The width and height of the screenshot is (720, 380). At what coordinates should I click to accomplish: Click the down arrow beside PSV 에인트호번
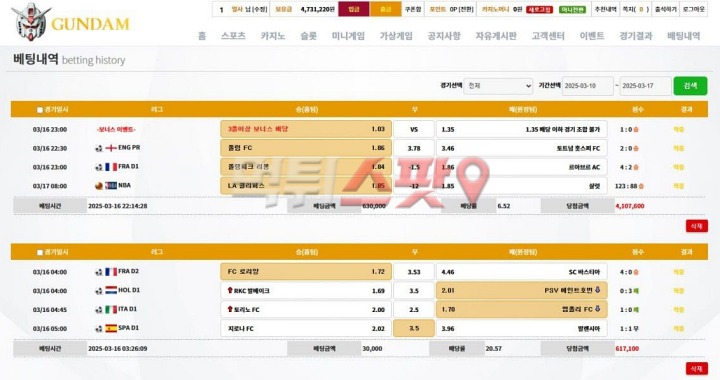tap(597, 290)
